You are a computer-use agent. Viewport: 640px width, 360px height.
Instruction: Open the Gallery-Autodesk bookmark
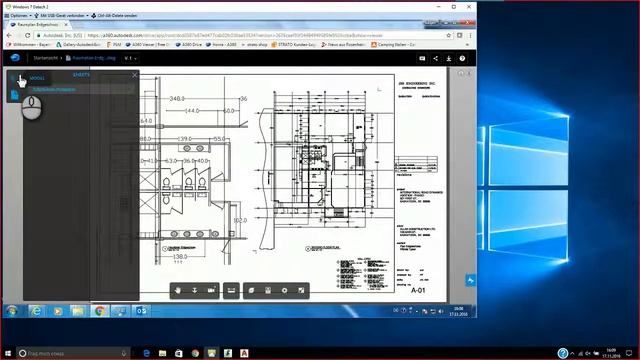pos(79,44)
